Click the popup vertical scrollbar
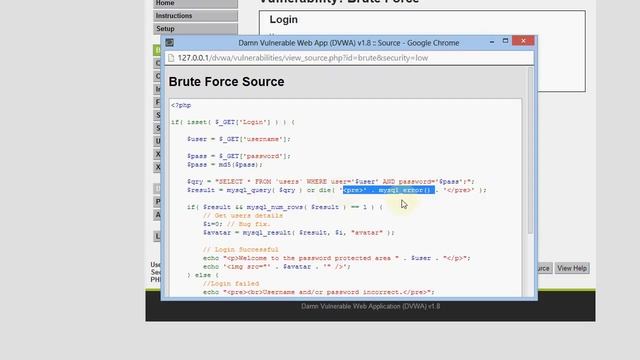The width and height of the screenshot is (640, 360). point(530,151)
